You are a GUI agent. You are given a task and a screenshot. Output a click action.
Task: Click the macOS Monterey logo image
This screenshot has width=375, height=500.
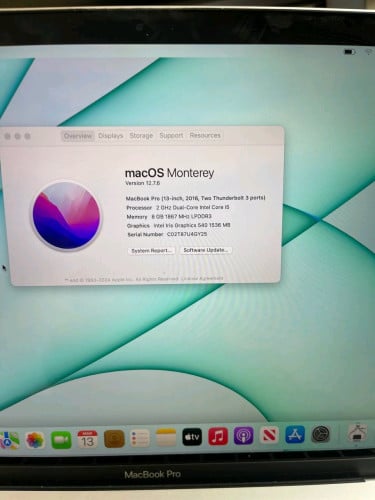click(66, 216)
